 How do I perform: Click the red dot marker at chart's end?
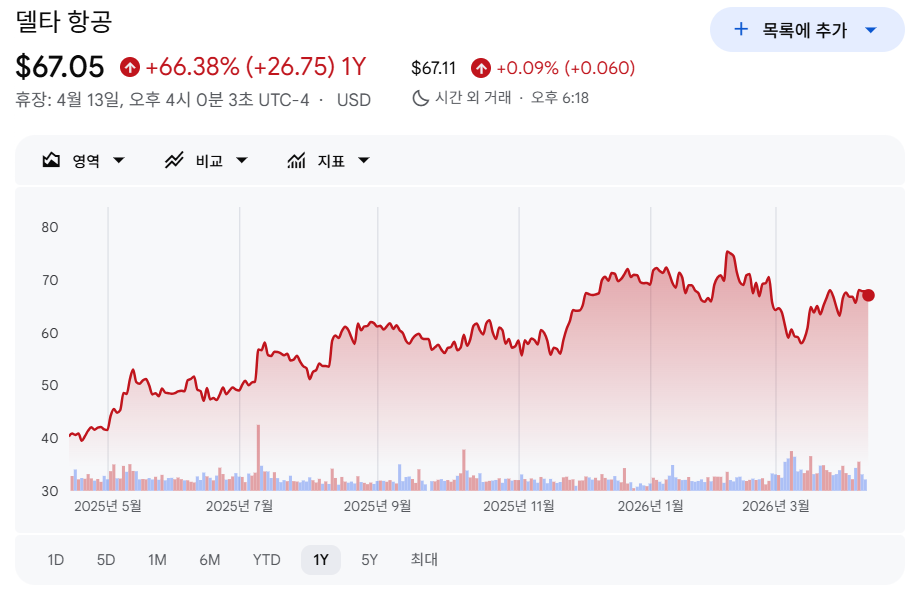[868, 295]
